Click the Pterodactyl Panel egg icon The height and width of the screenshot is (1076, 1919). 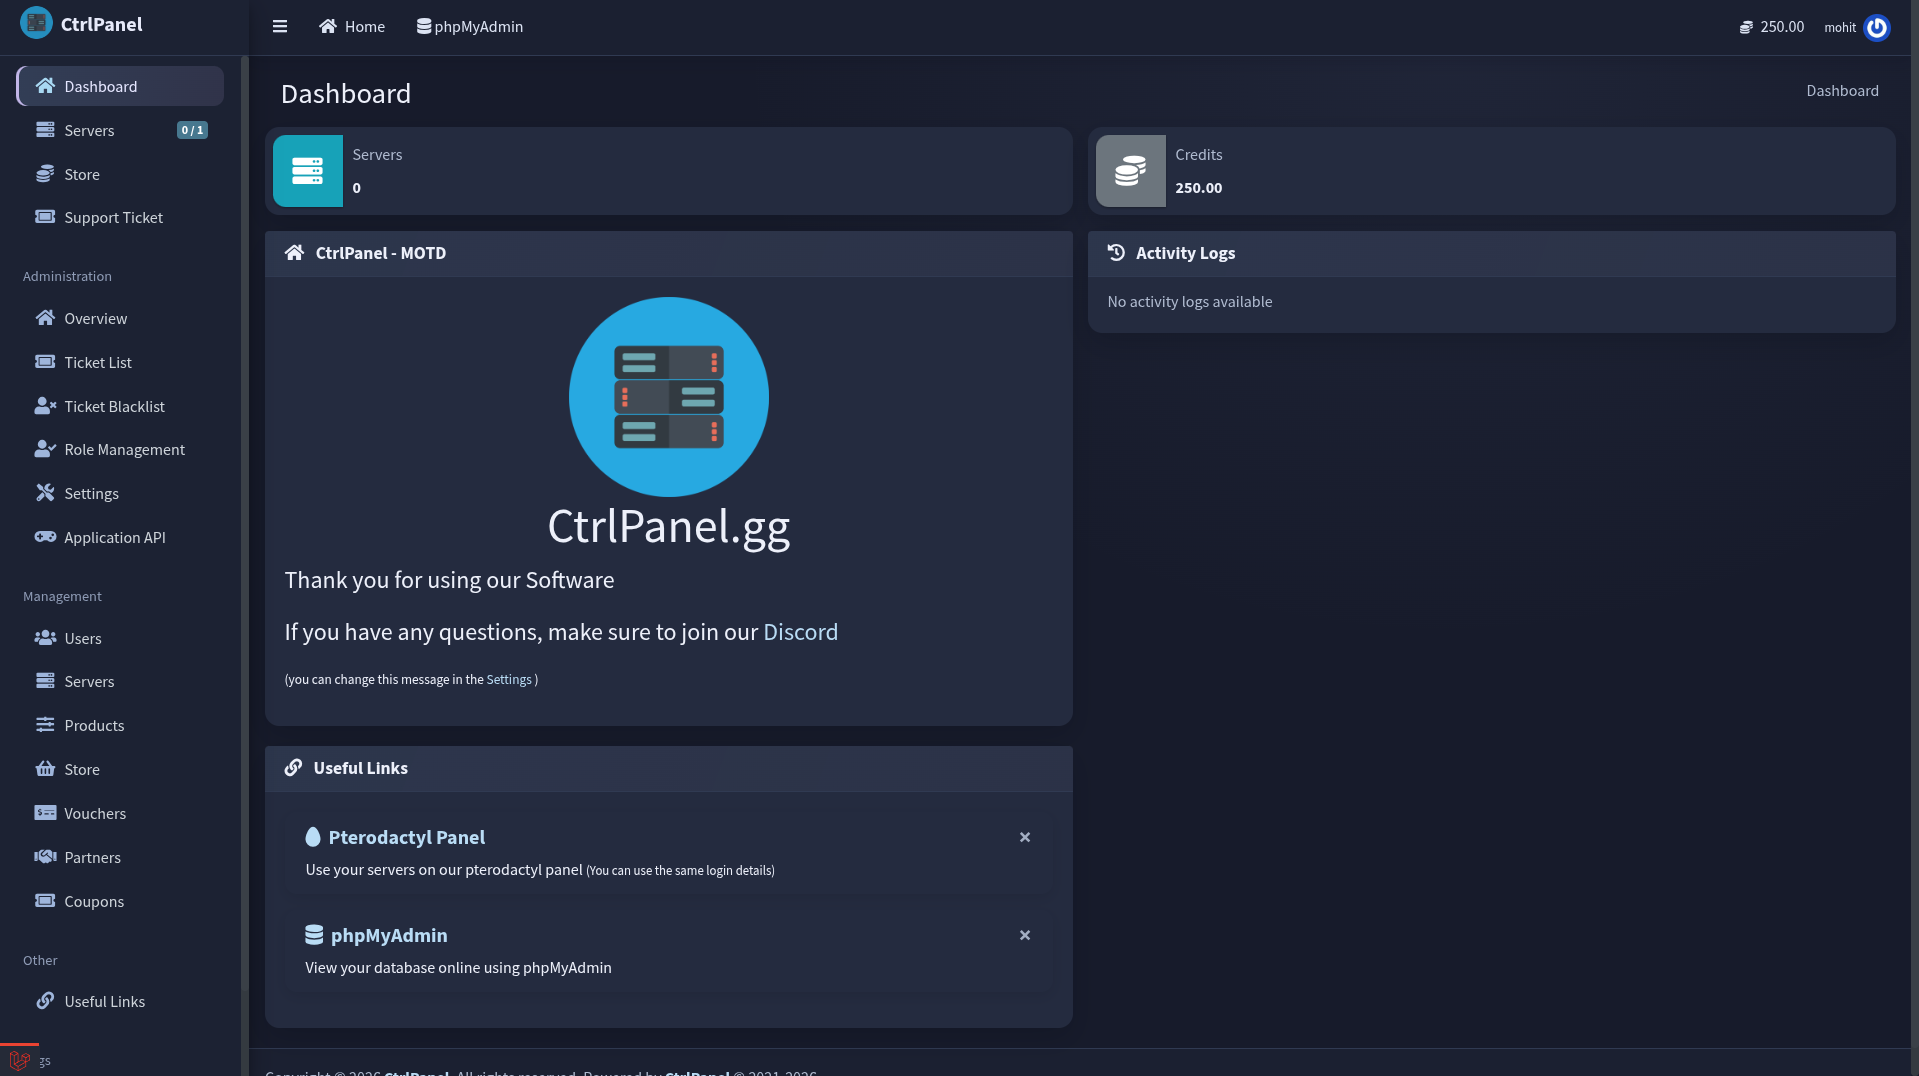(x=313, y=837)
